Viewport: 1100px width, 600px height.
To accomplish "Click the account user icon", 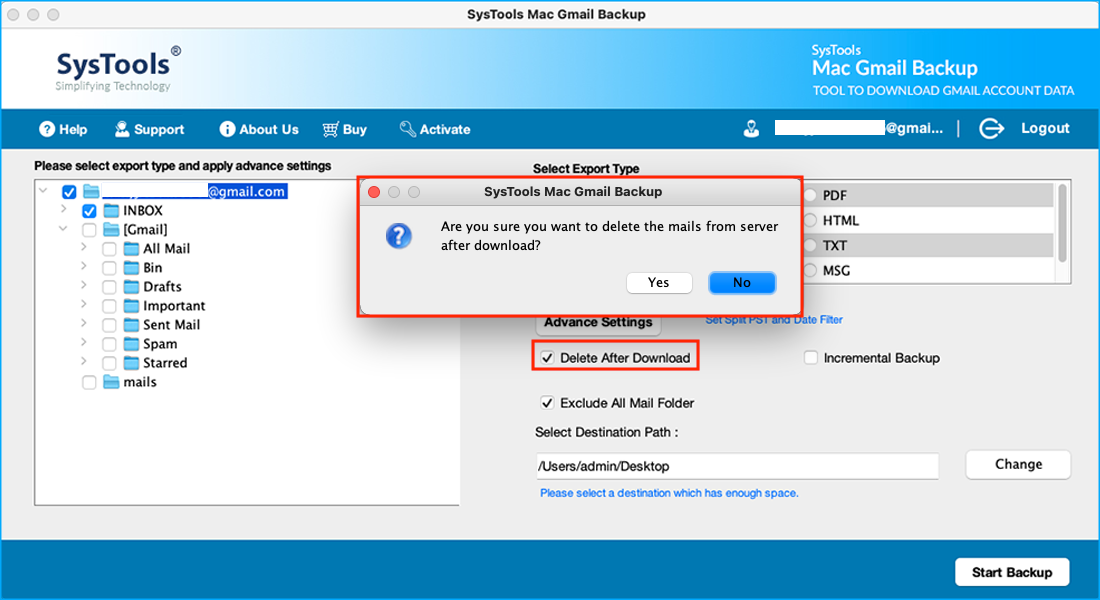I will (x=751, y=128).
